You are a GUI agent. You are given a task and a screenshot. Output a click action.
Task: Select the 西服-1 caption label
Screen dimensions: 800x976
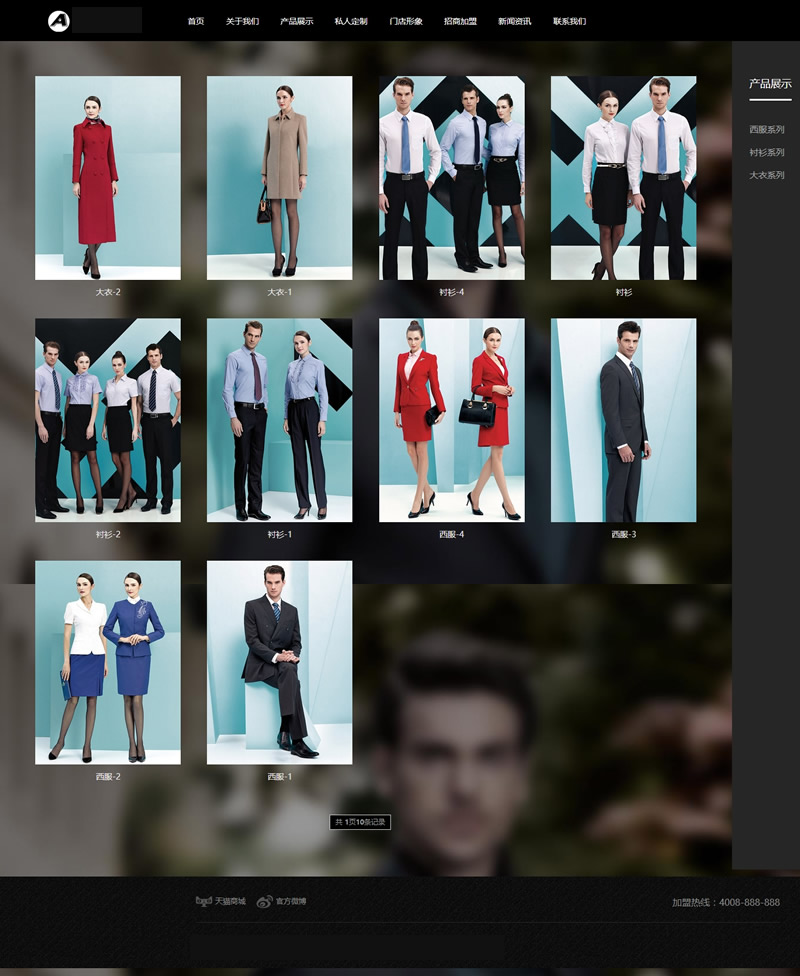280,777
